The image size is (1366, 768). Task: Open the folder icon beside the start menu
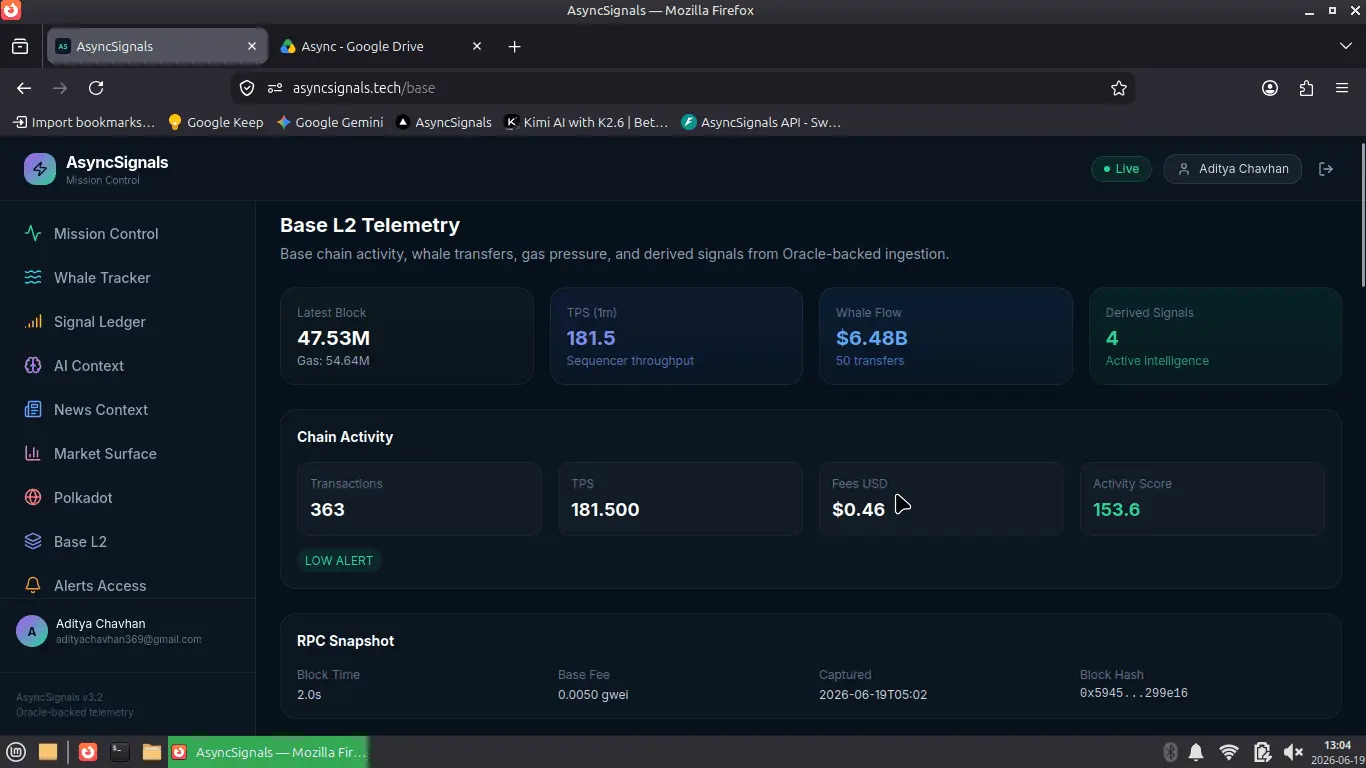pos(47,752)
